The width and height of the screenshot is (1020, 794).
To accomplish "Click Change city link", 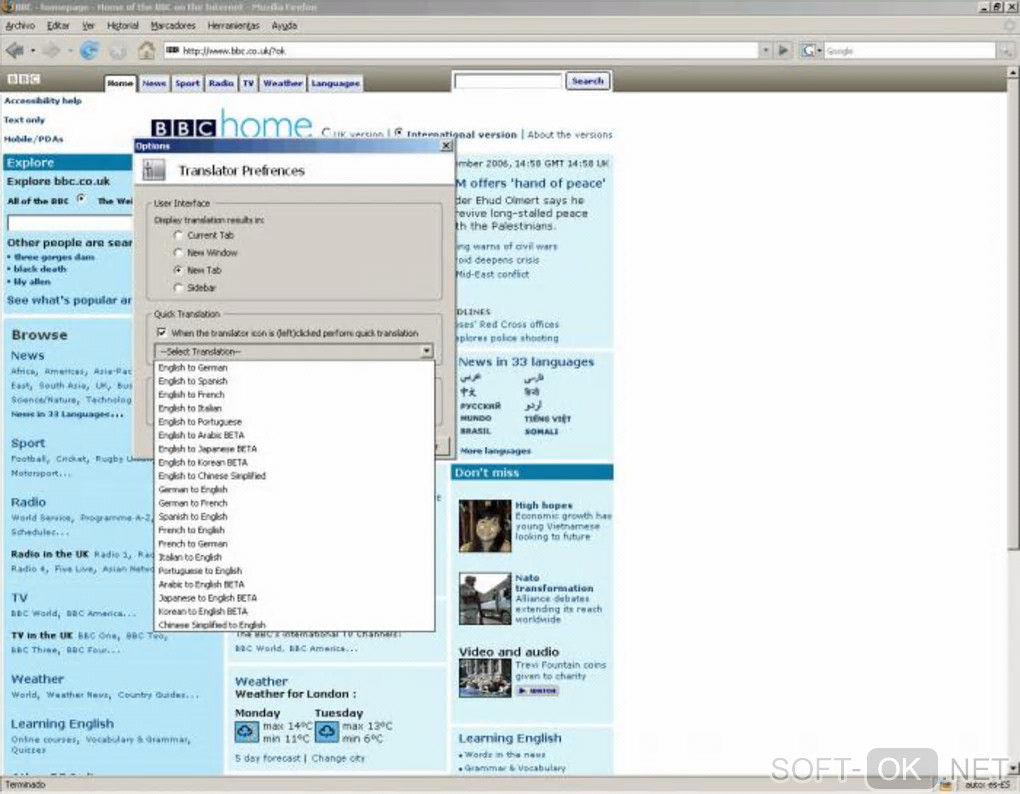I will click(x=338, y=758).
